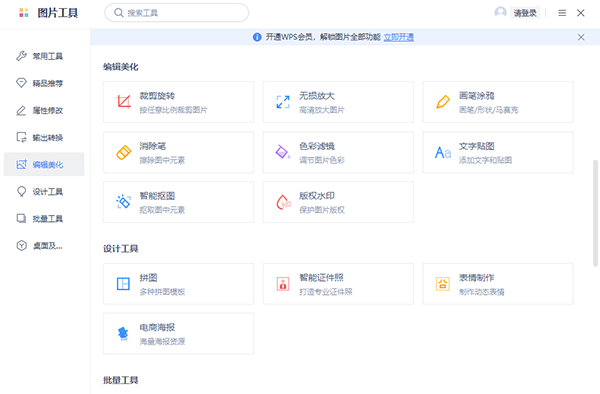The image size is (600, 394).
Task: Click the 设计工具 section heading in content
Action: point(121,249)
